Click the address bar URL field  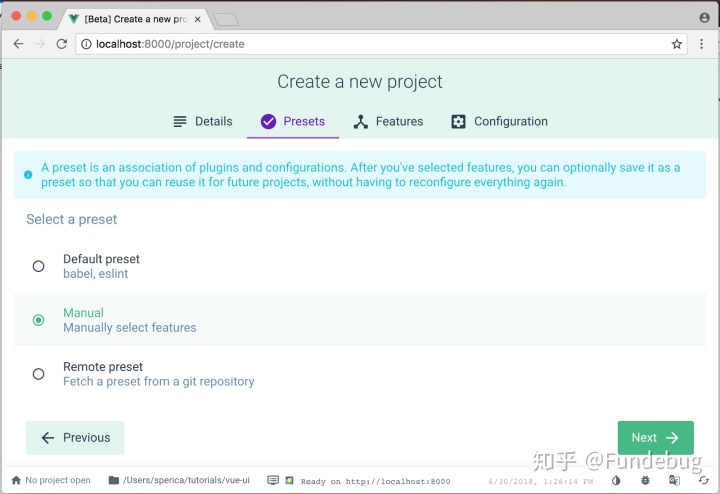point(381,44)
